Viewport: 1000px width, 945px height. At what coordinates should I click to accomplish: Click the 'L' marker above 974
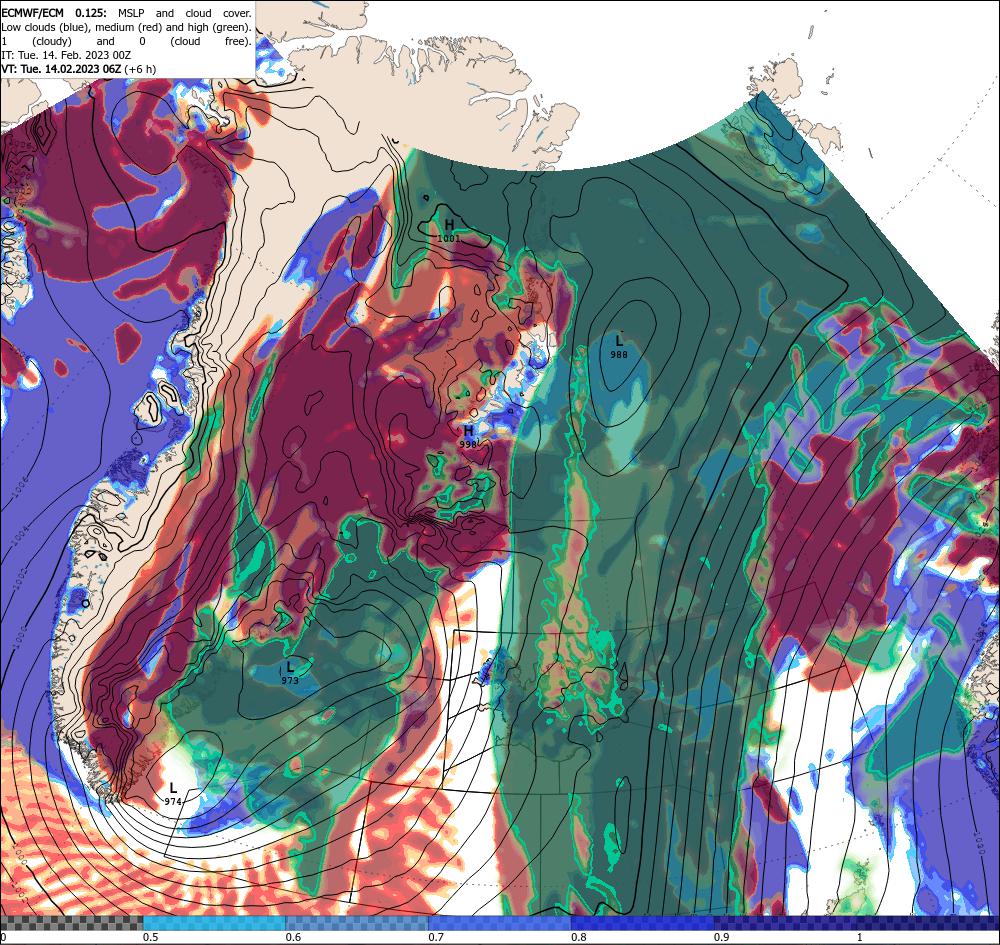coord(173,789)
